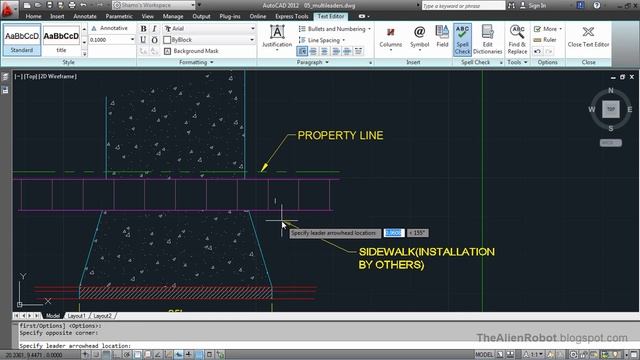Click the ByBlock color swatch
The height and width of the screenshot is (360, 640).
click(167, 40)
